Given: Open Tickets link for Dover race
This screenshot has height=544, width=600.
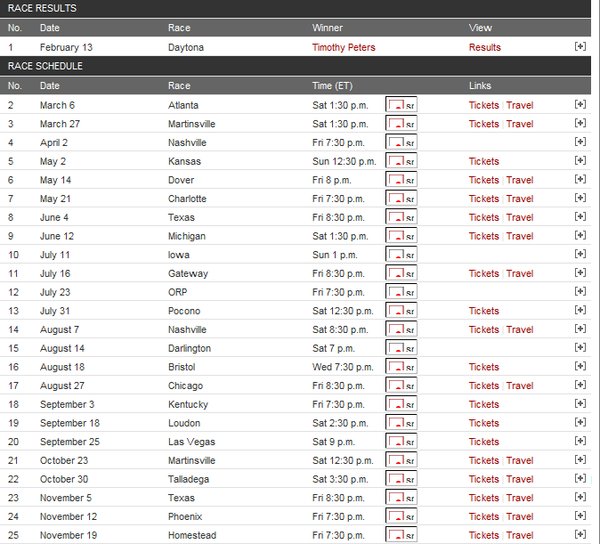Looking at the screenshot, I should tap(484, 180).
